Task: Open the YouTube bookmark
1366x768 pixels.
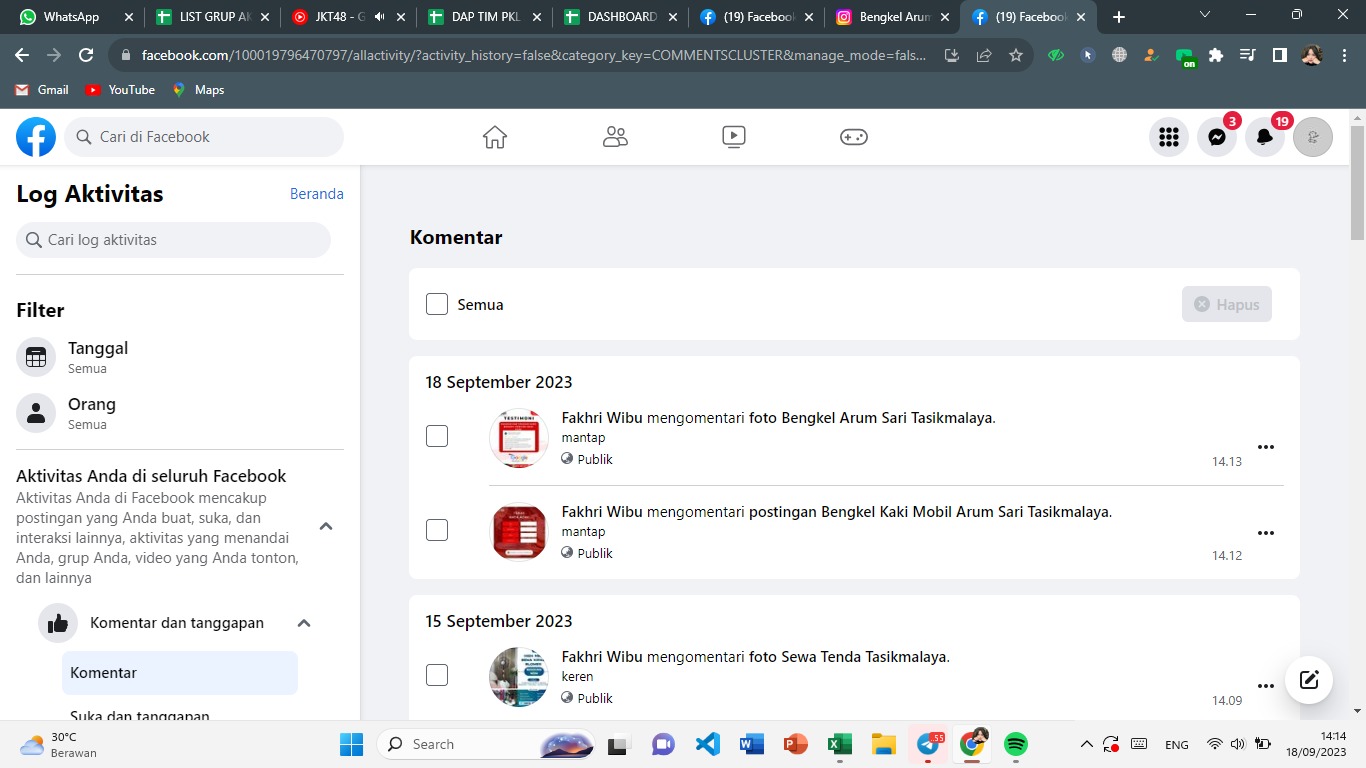Action: (x=120, y=90)
